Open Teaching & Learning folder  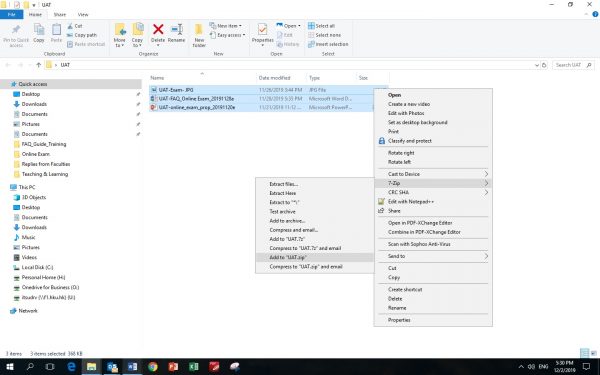click(45, 174)
